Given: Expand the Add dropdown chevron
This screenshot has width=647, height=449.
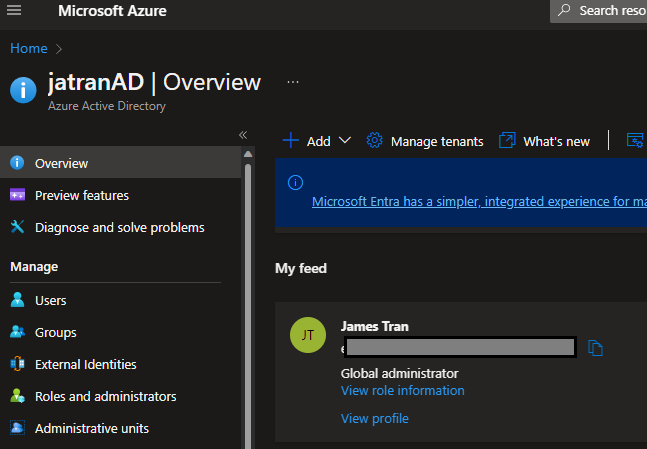Looking at the screenshot, I should pos(345,140).
